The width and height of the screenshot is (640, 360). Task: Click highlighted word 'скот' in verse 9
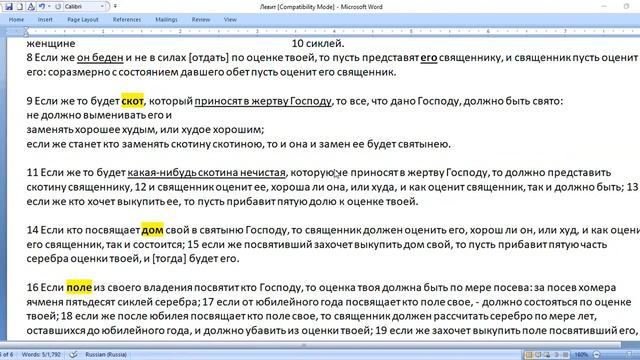pyautogui.click(x=133, y=101)
